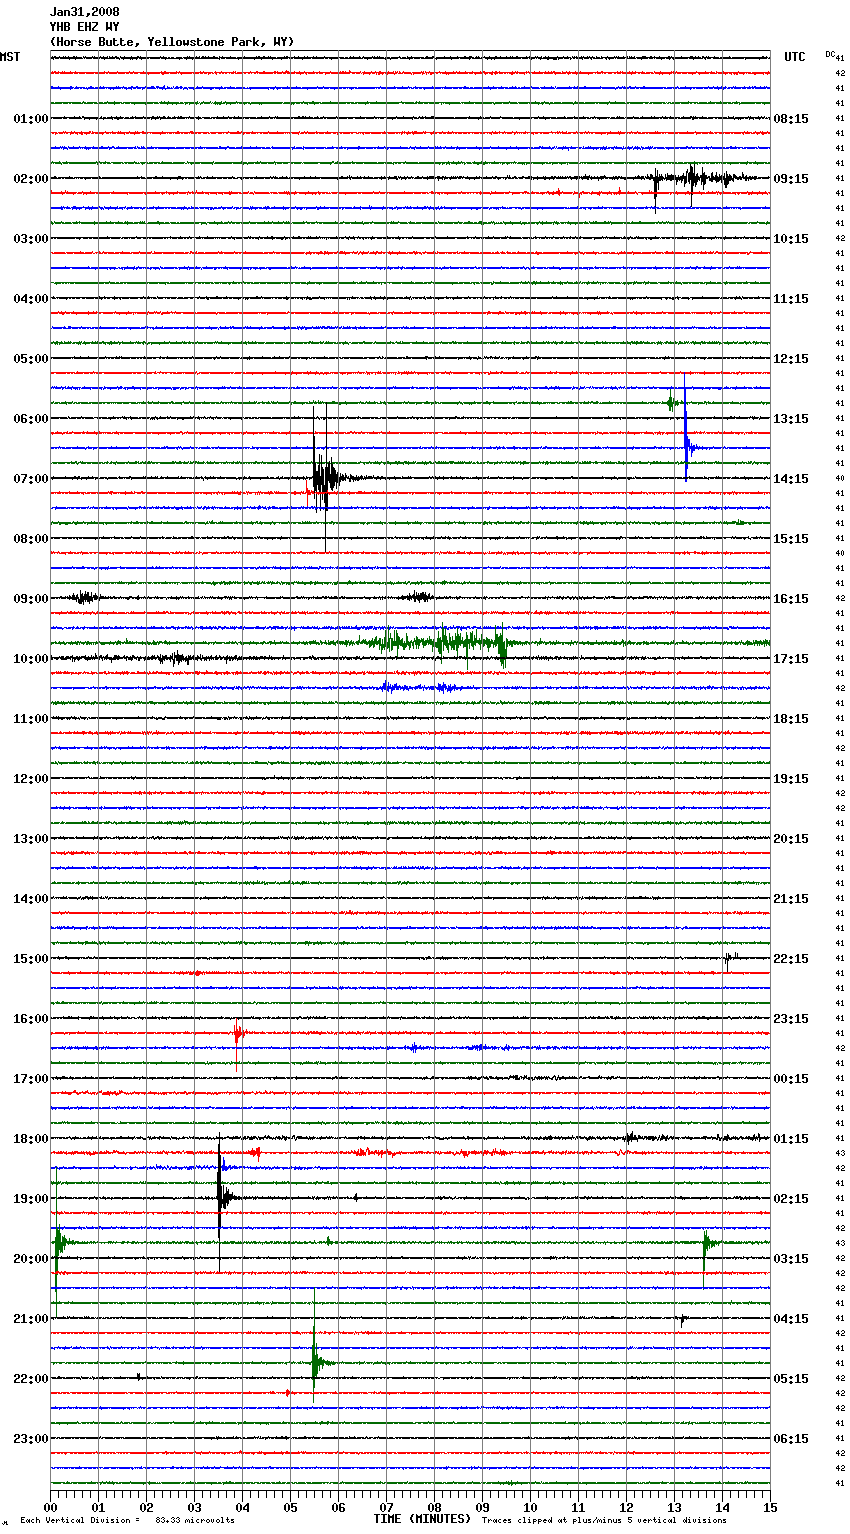
Task: Select the 11:00 MST time label
Action: click(x=31, y=719)
